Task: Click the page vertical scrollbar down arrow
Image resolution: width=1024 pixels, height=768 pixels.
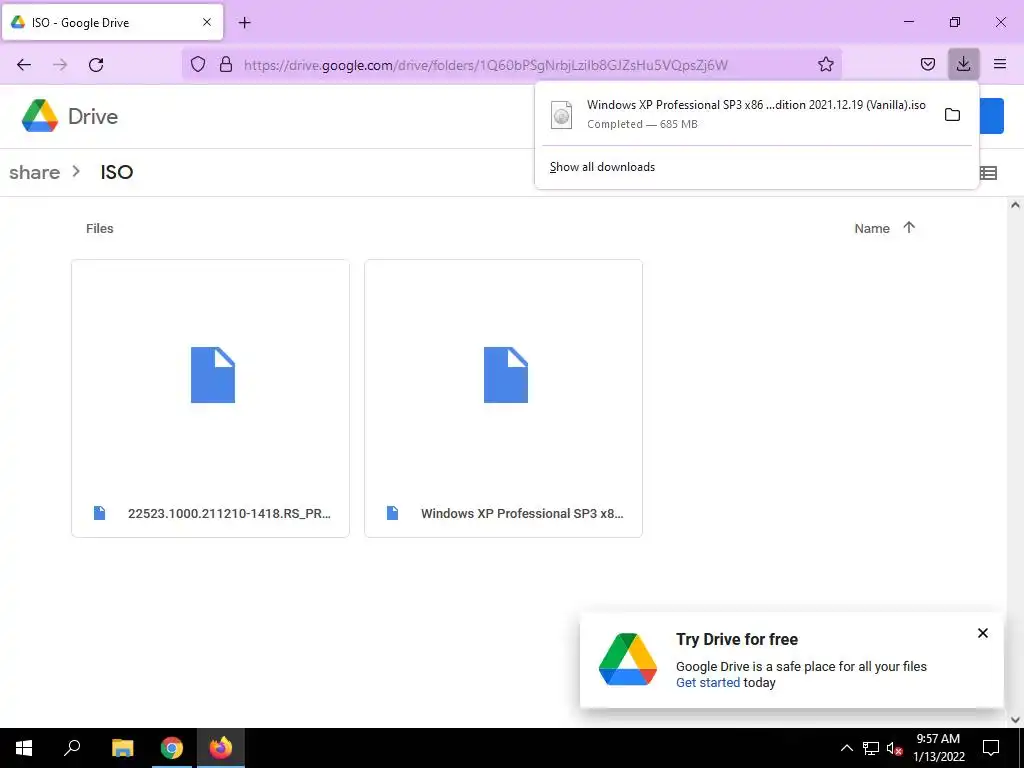Action: pyautogui.click(x=1015, y=720)
